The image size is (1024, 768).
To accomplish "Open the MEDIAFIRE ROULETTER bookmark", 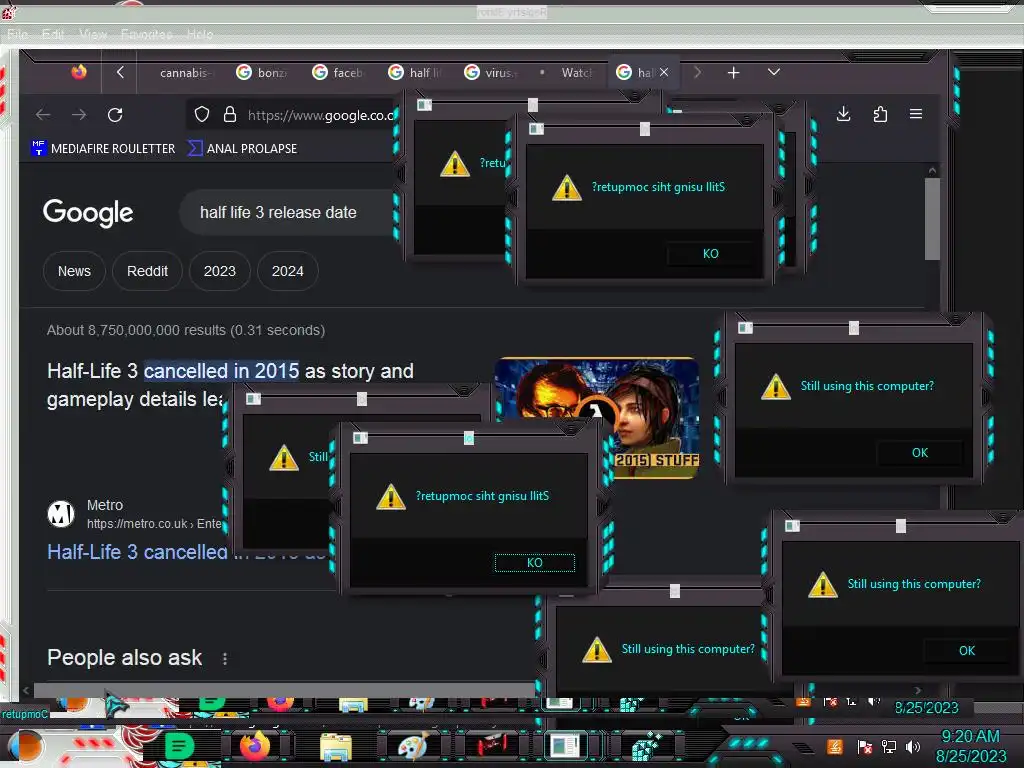I will tap(103, 149).
